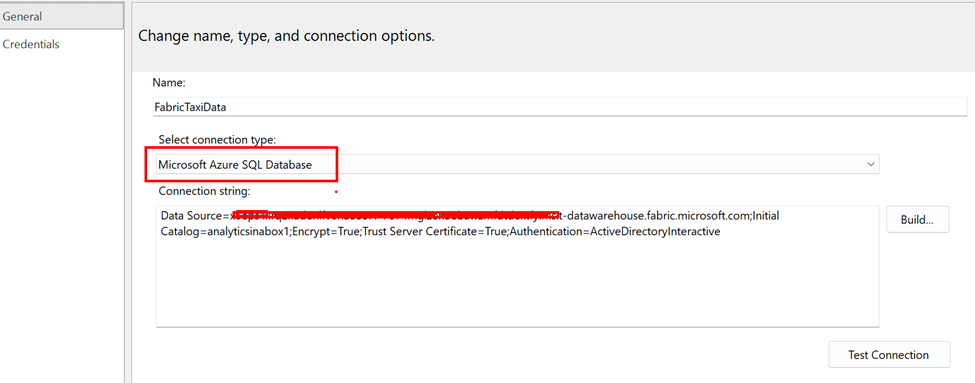Click Encrypt=True in the connection string

328,232
